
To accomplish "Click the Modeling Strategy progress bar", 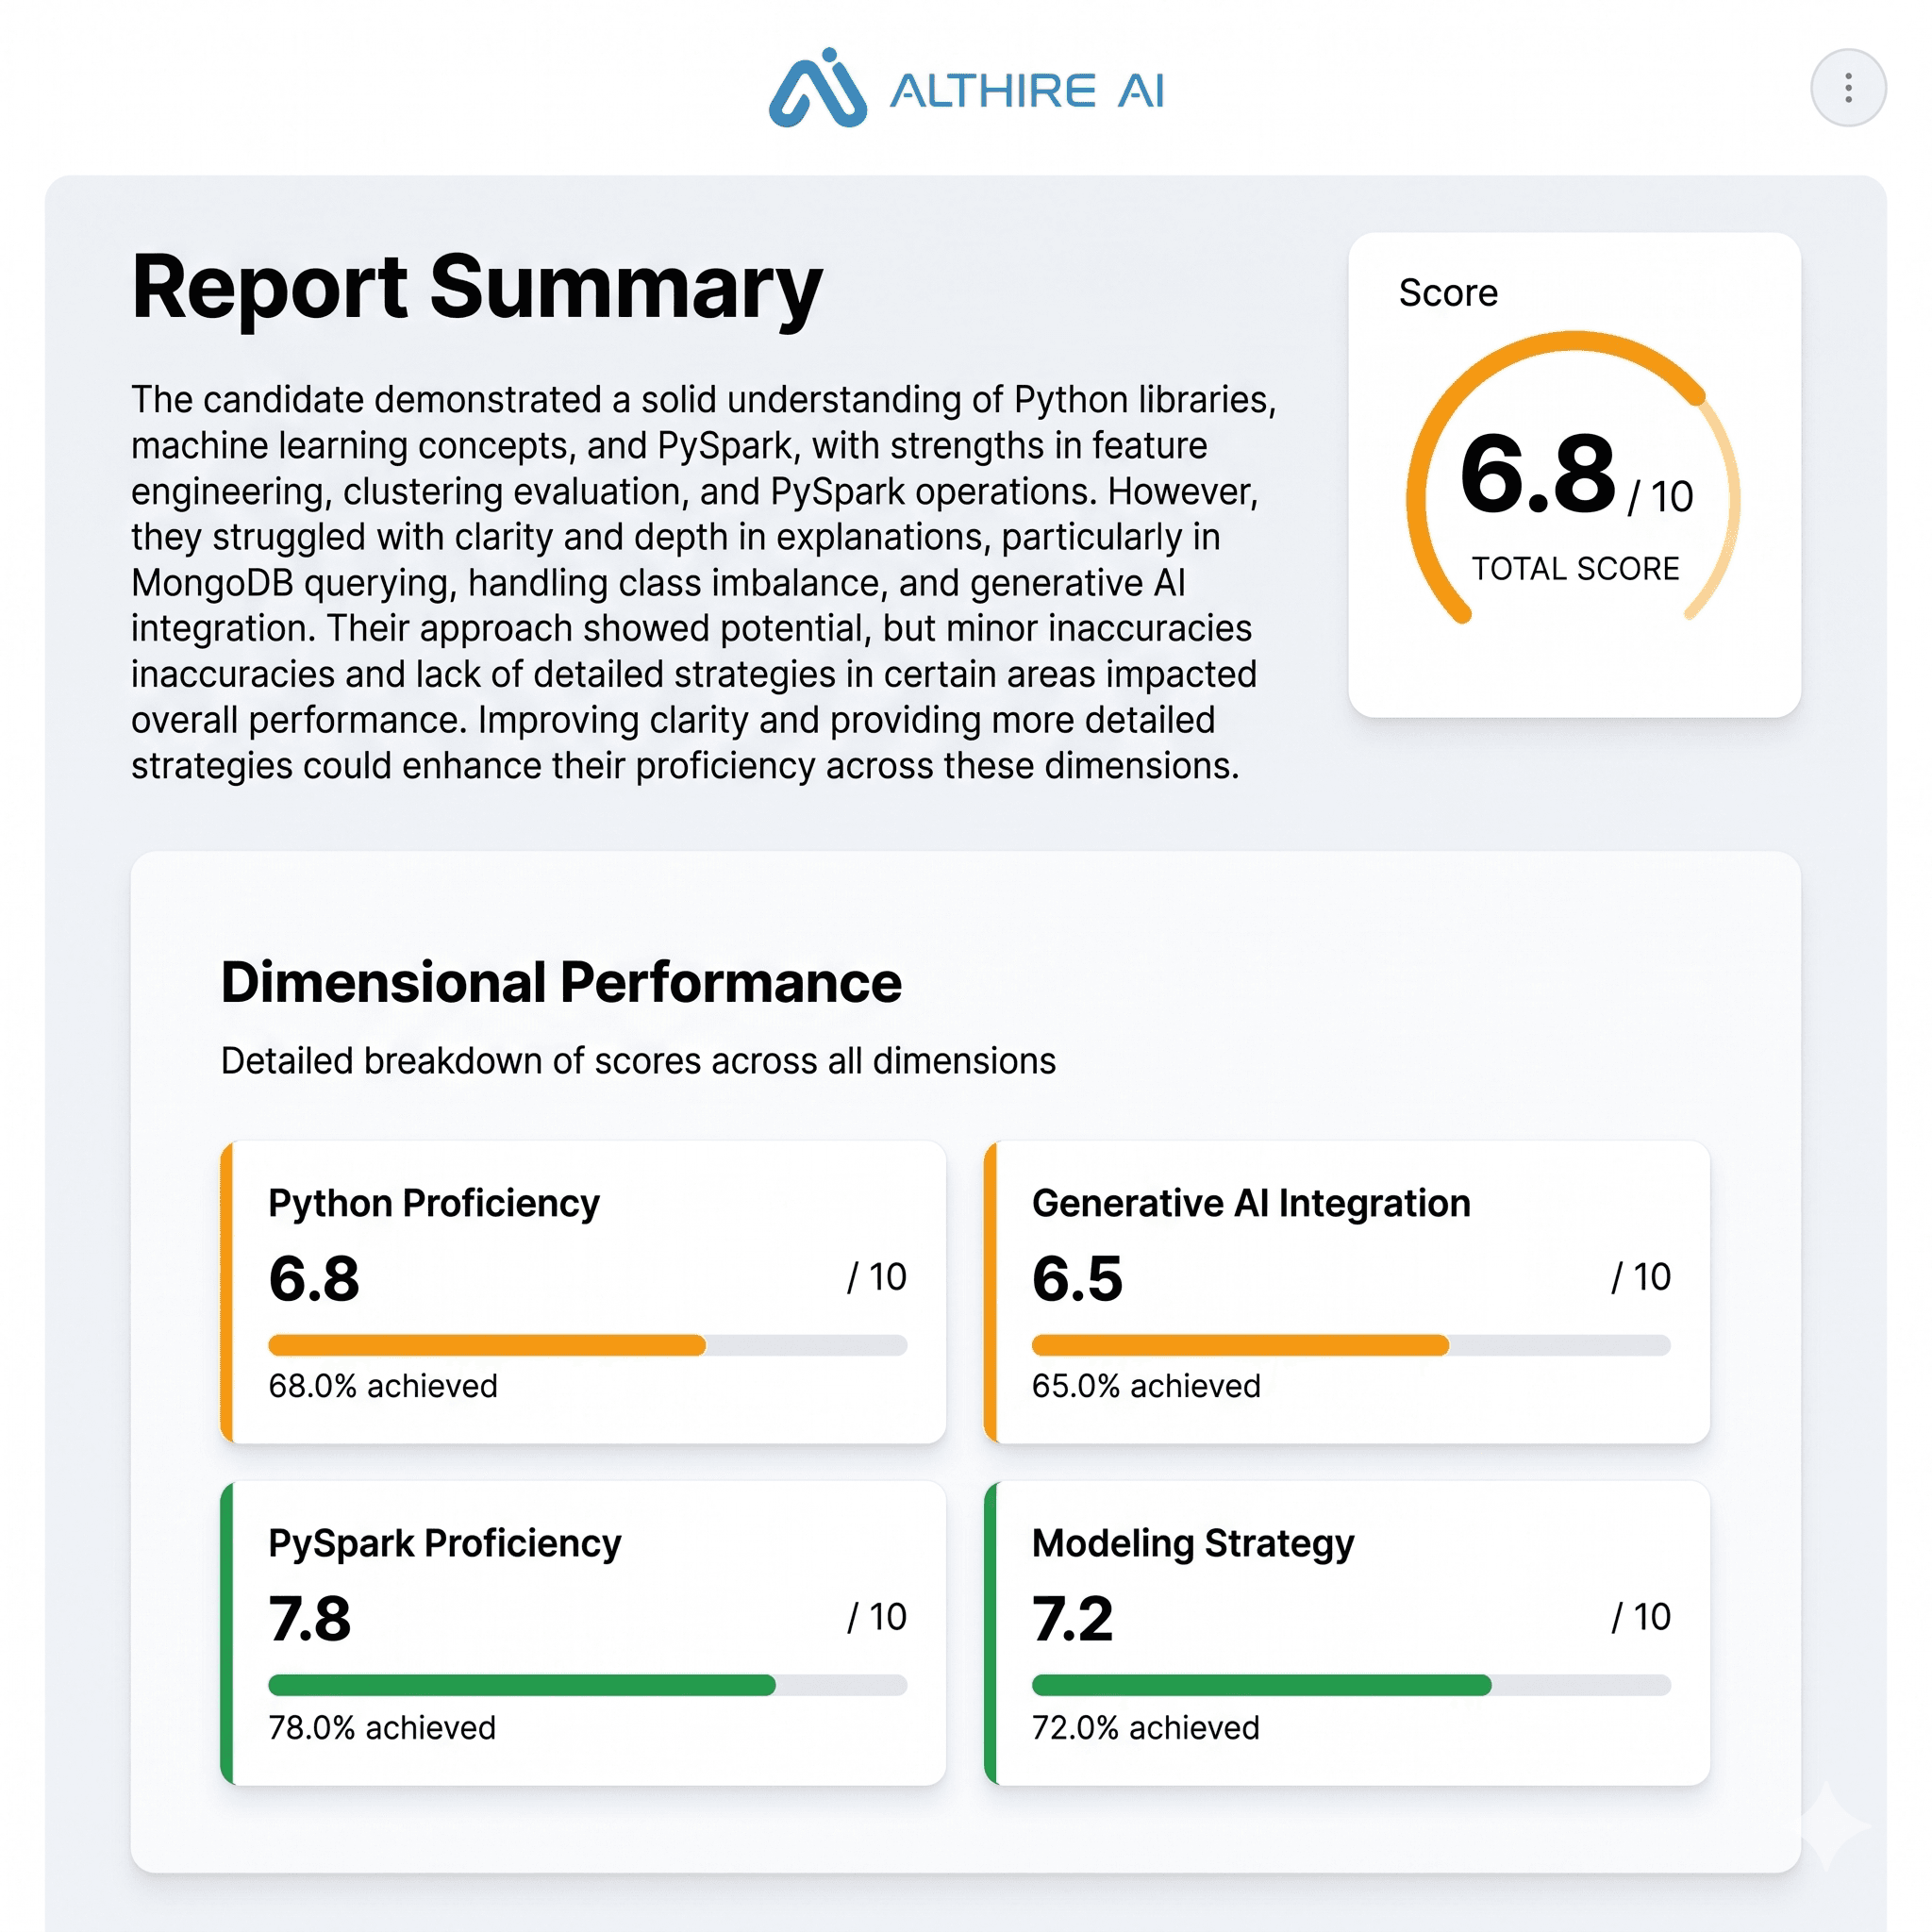I will (1351, 1685).
